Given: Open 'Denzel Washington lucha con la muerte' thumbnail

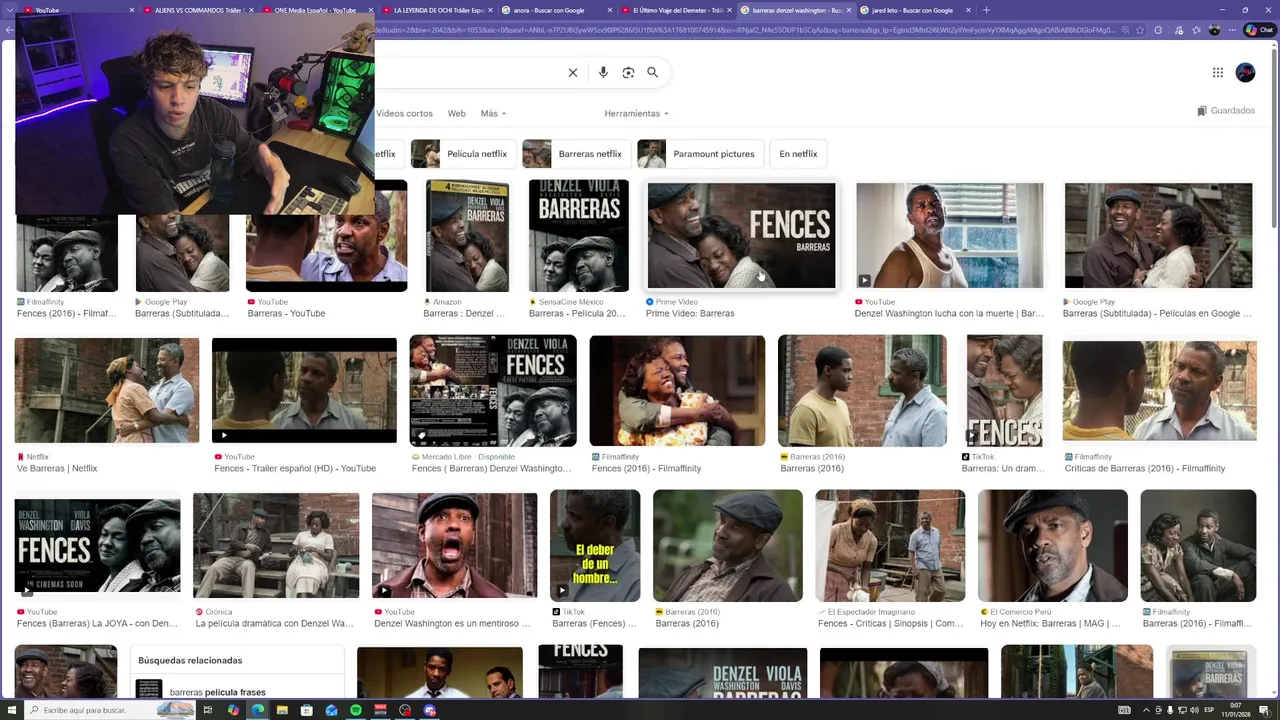Looking at the screenshot, I should coord(949,235).
